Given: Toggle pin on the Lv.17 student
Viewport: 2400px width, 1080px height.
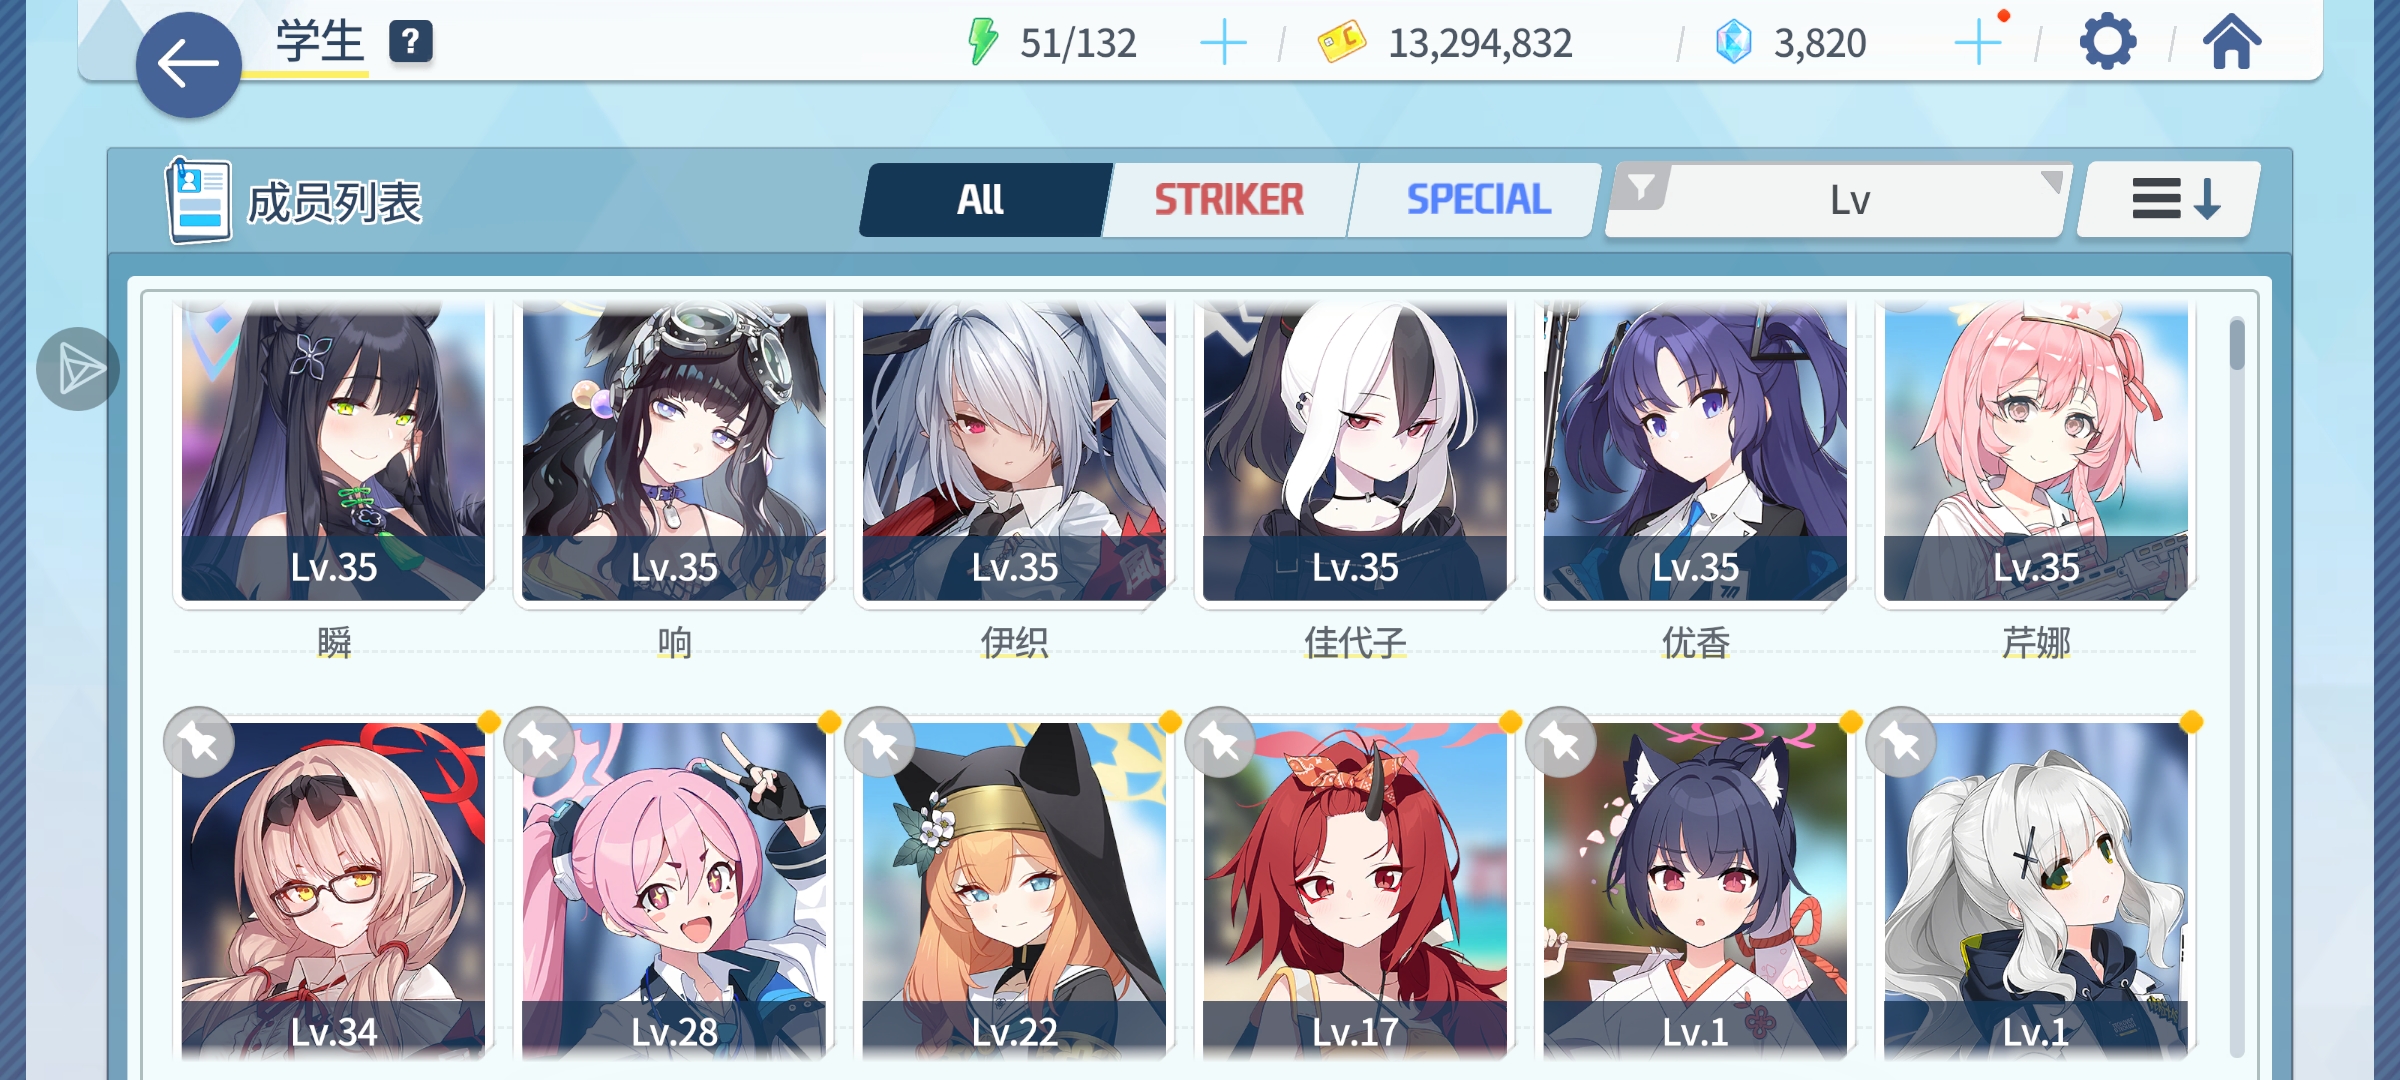Looking at the screenshot, I should click(1220, 742).
